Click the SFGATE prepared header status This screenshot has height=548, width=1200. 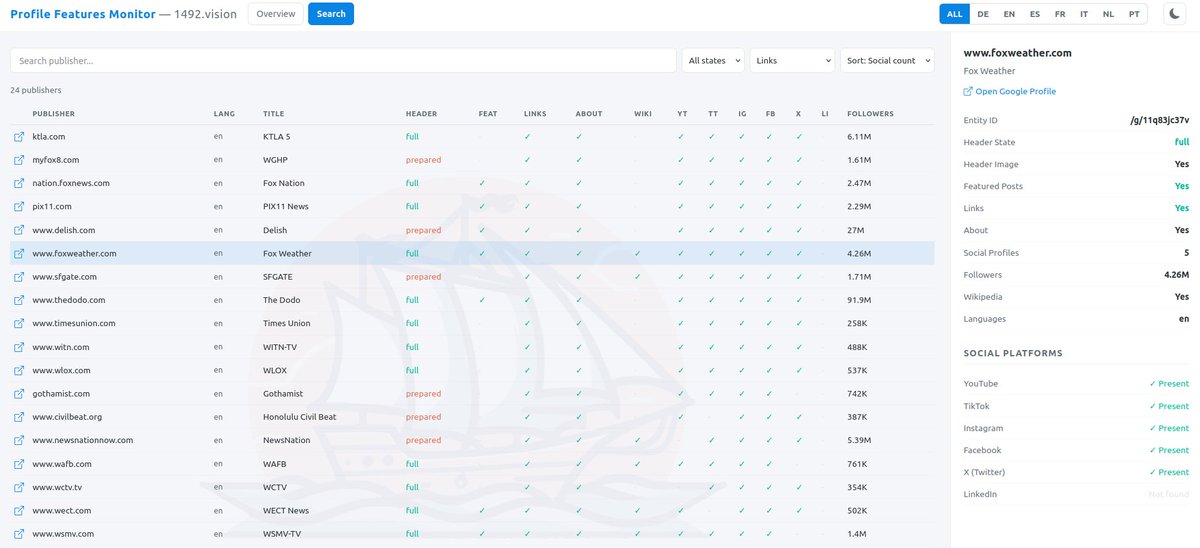click(423, 276)
